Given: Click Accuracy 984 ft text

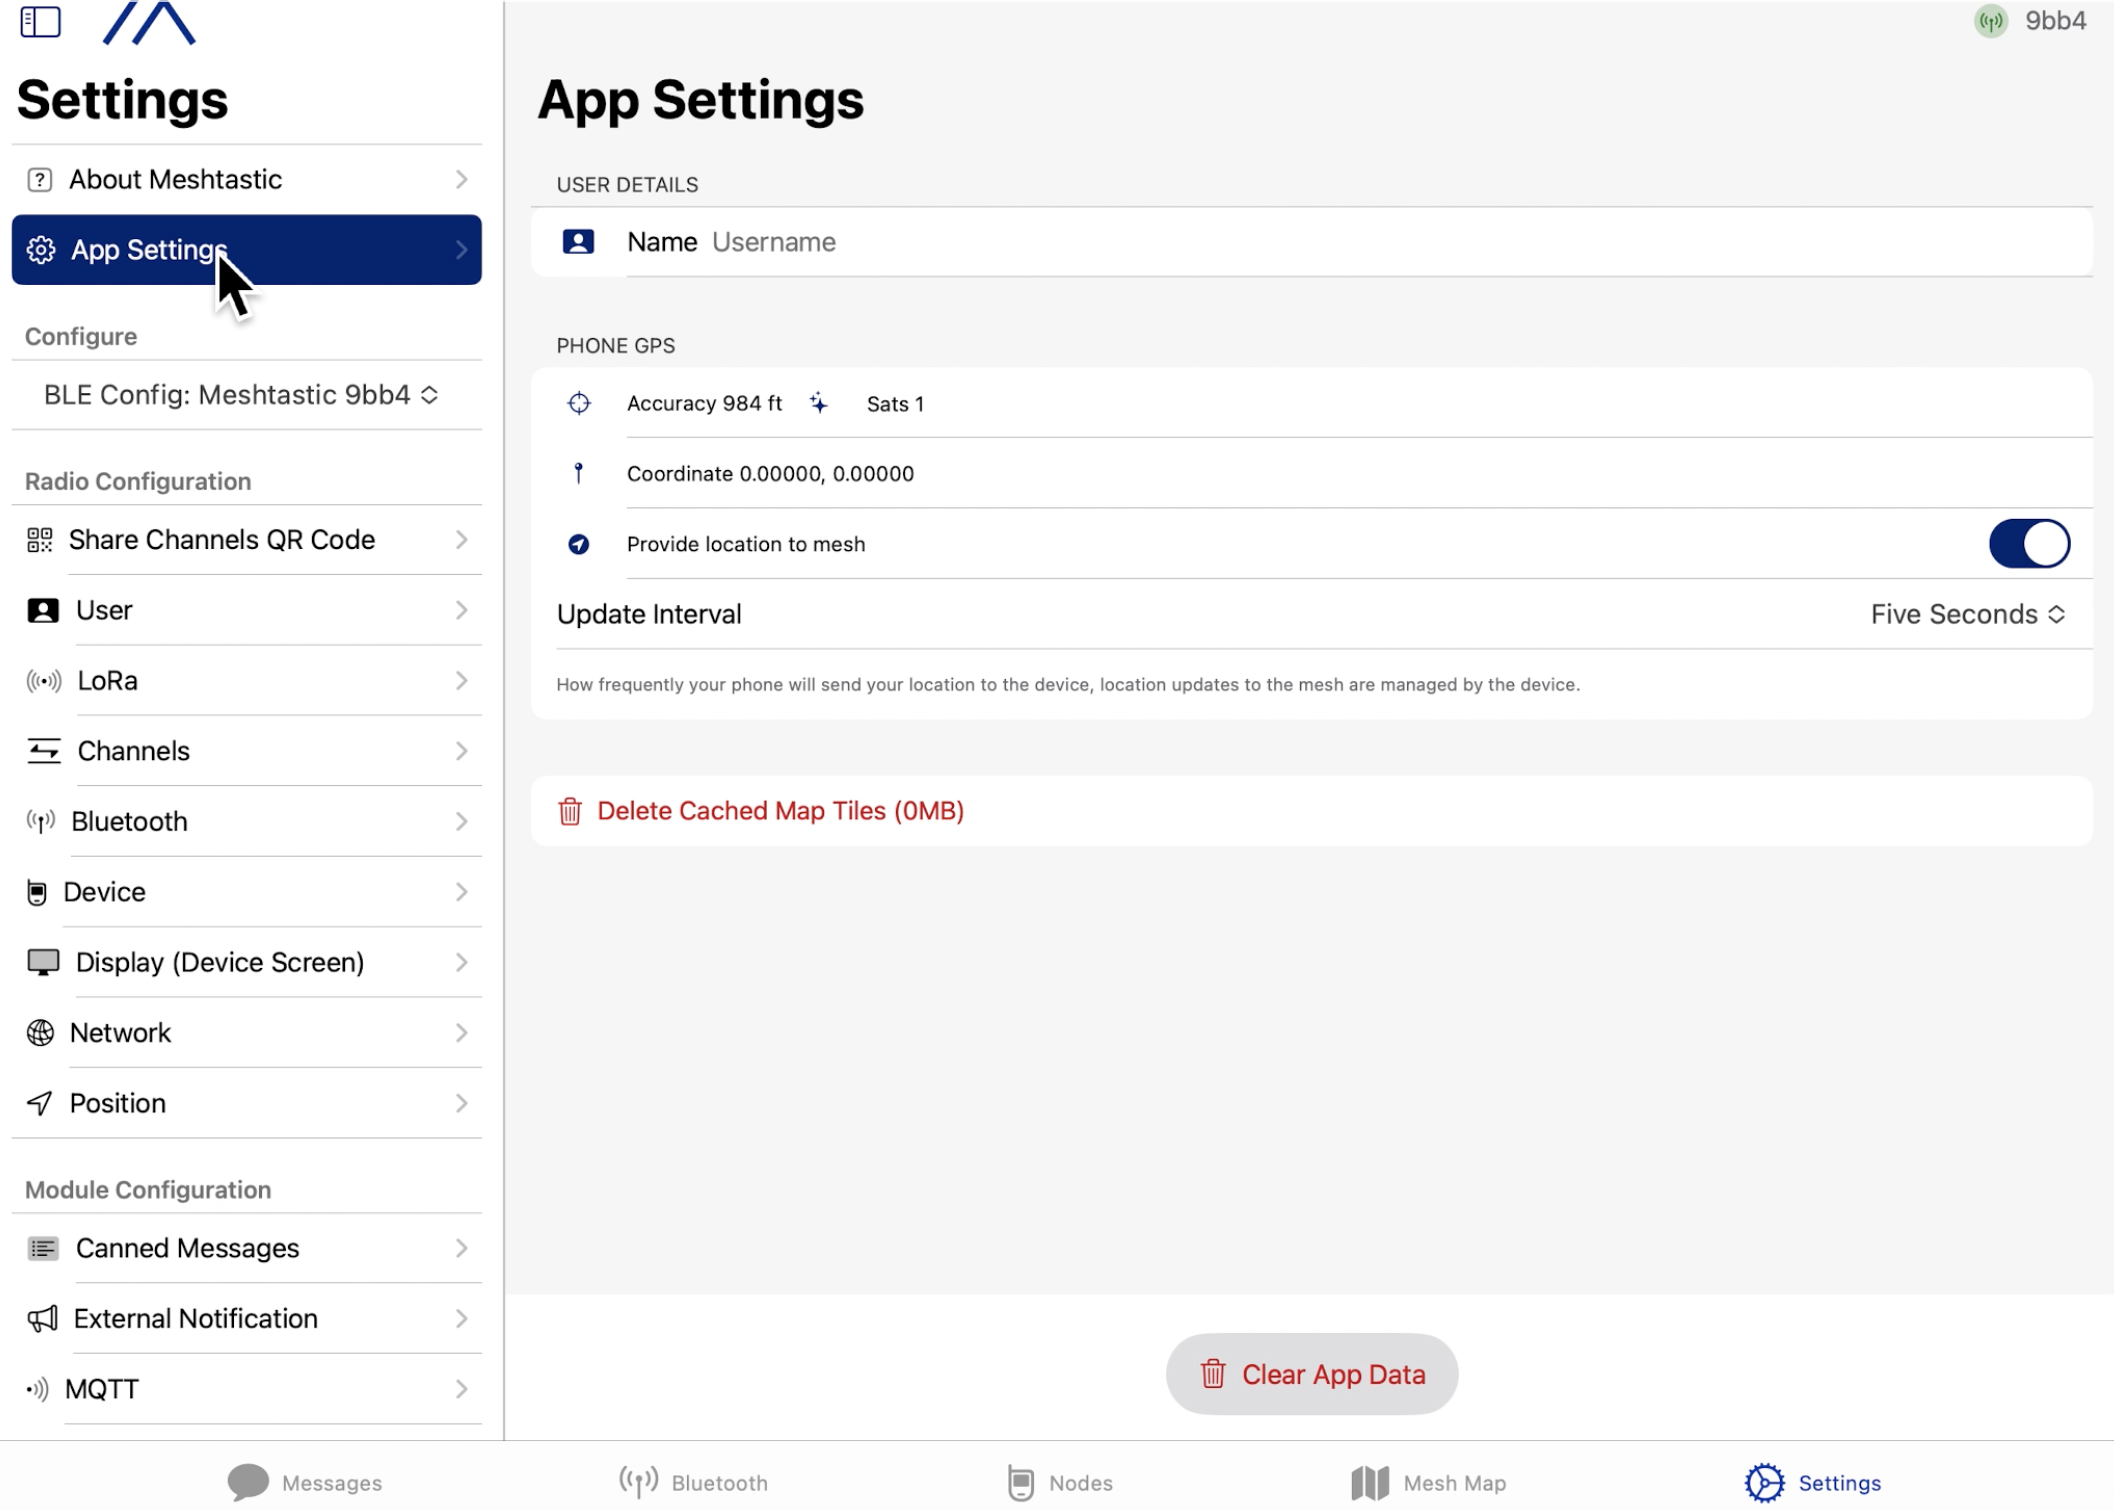Looking at the screenshot, I should (704, 403).
